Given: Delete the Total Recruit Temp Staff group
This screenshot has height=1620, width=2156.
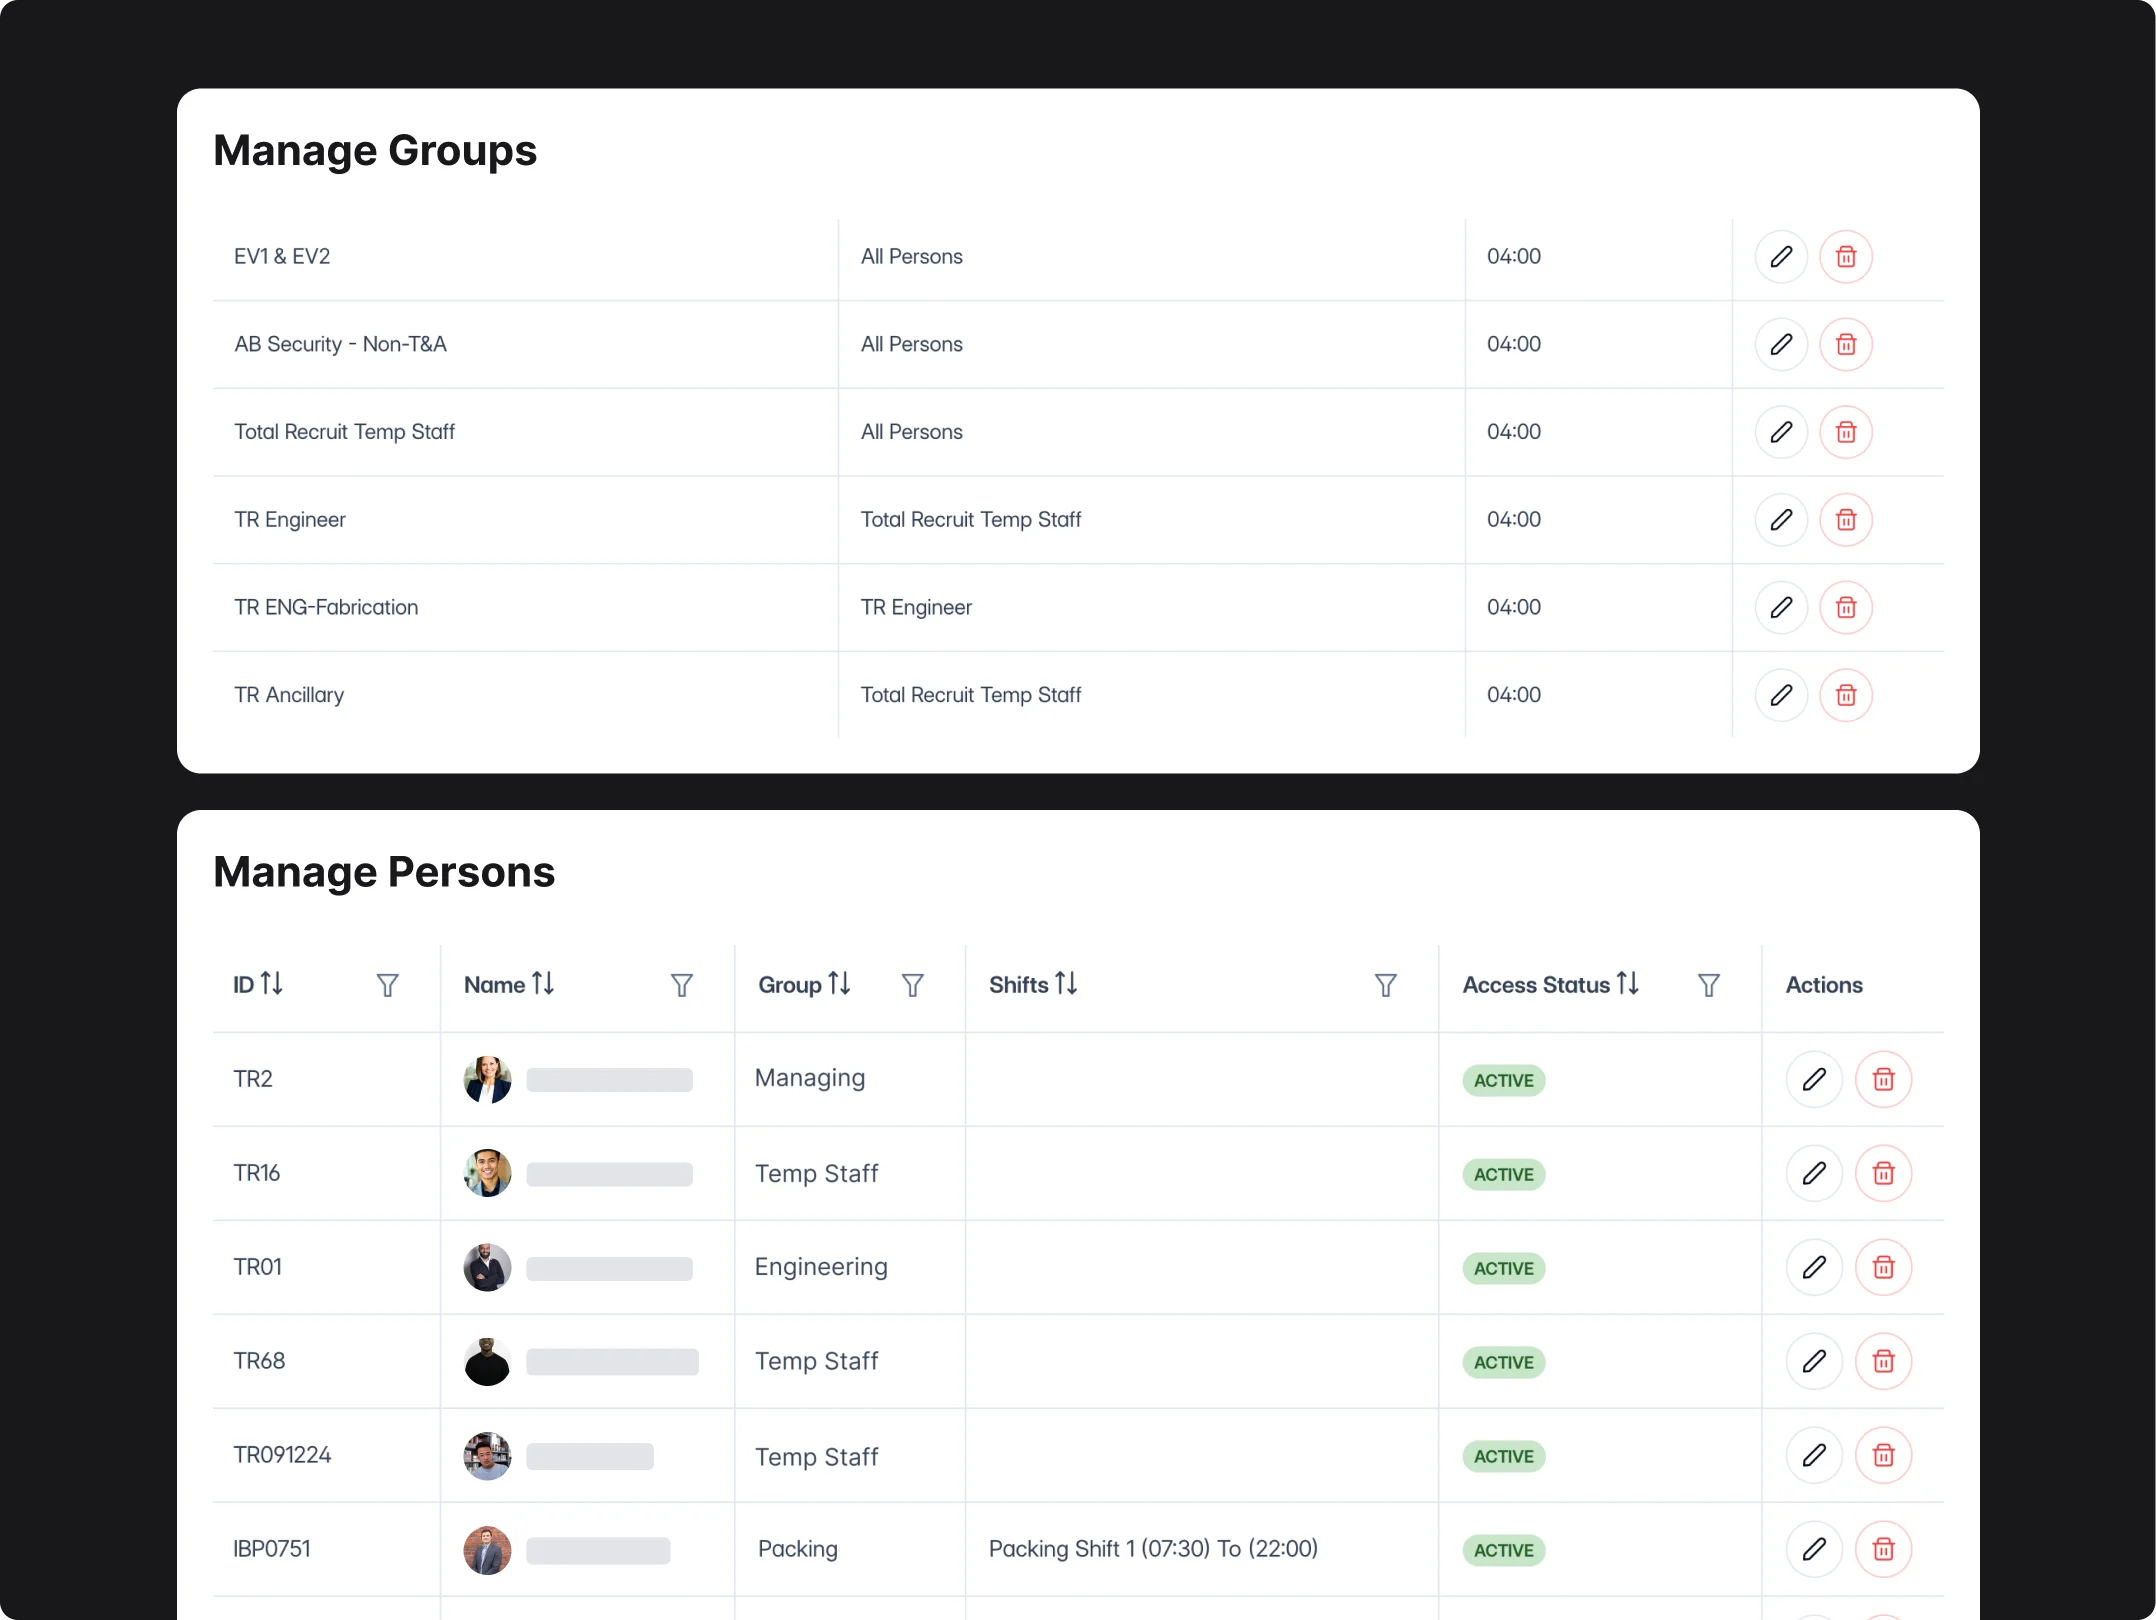Looking at the screenshot, I should [x=1846, y=432].
